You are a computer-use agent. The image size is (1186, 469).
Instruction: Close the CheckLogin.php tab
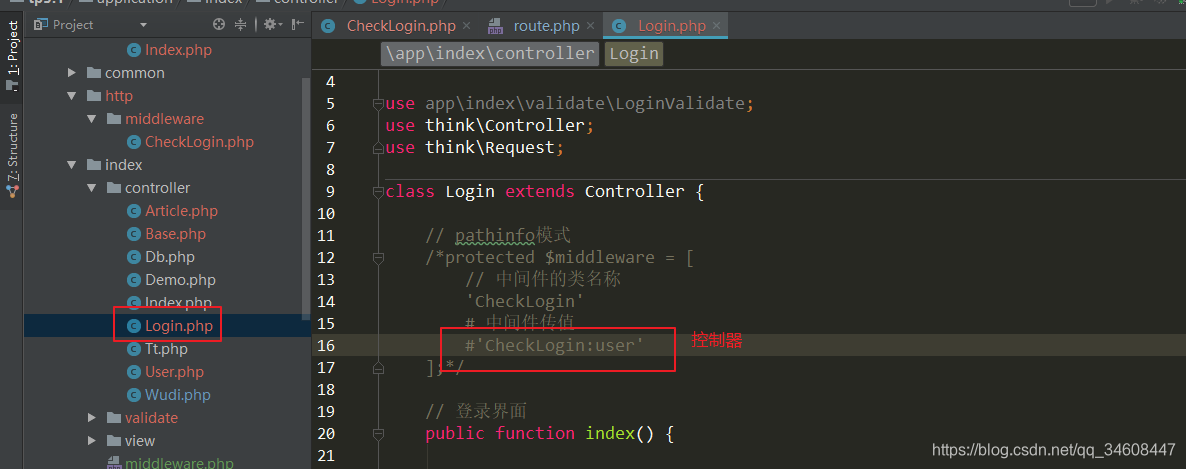coord(466,26)
